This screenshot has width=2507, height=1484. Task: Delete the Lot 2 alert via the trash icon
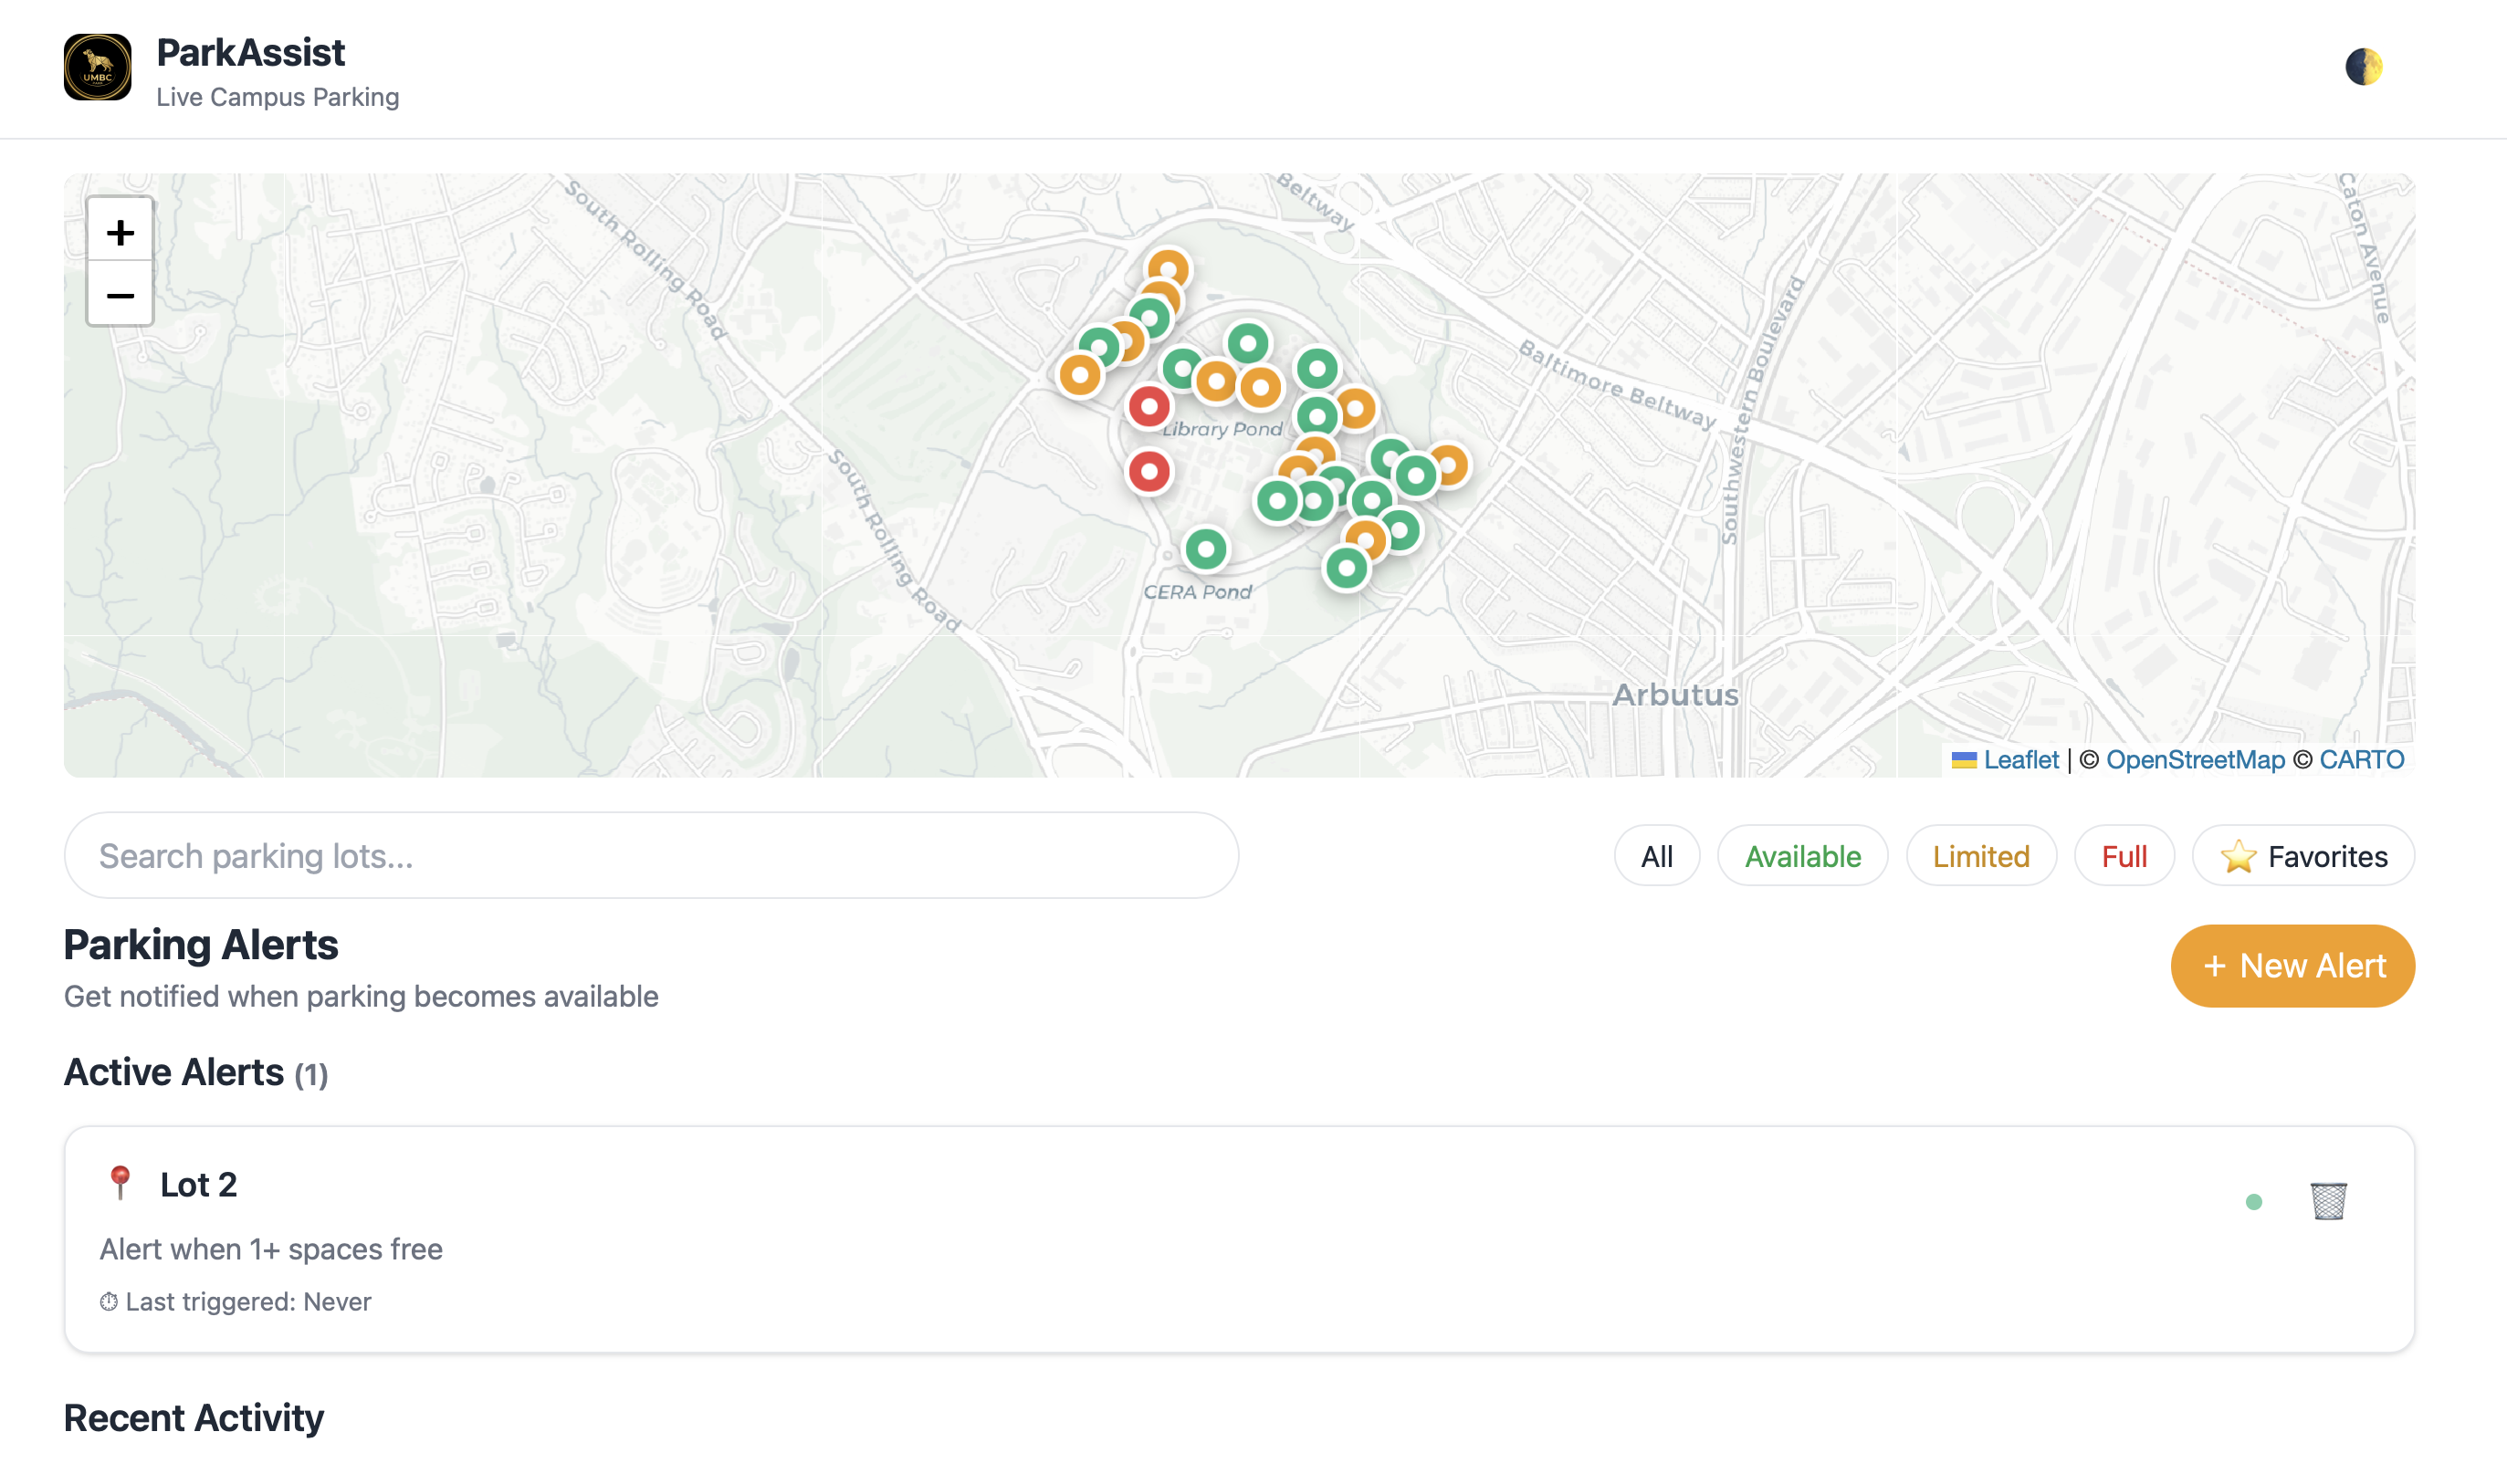[x=2327, y=1200]
